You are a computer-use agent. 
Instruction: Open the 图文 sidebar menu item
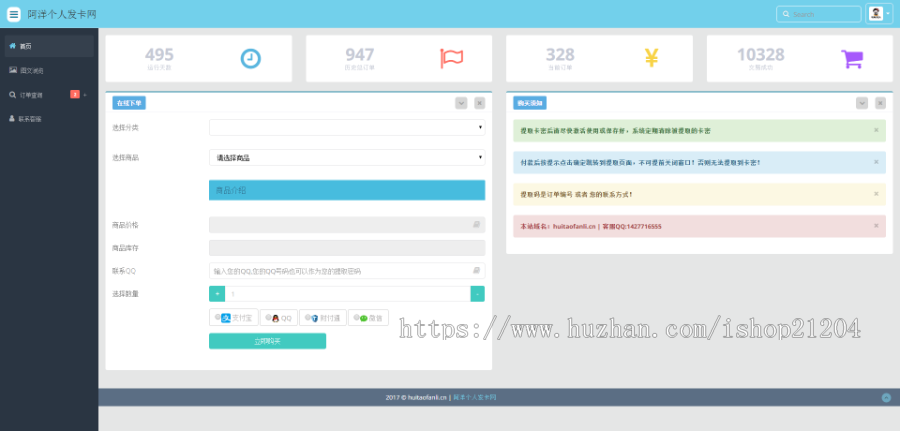click(x=49, y=70)
